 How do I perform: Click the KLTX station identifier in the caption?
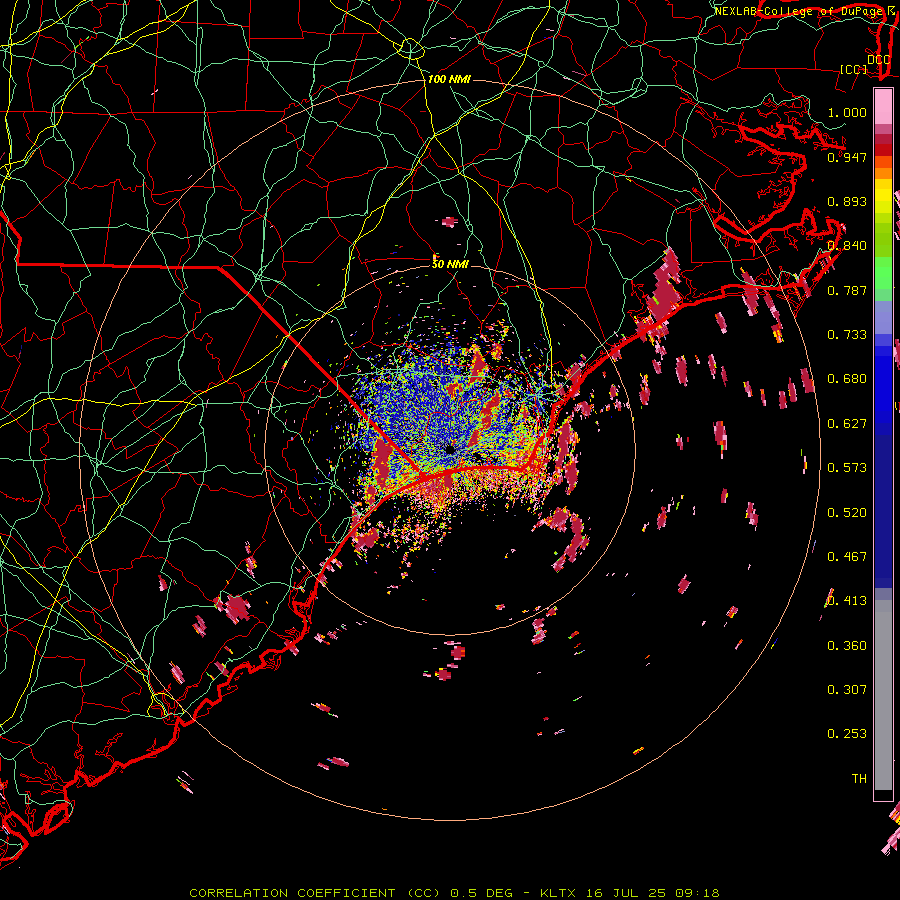558,893
